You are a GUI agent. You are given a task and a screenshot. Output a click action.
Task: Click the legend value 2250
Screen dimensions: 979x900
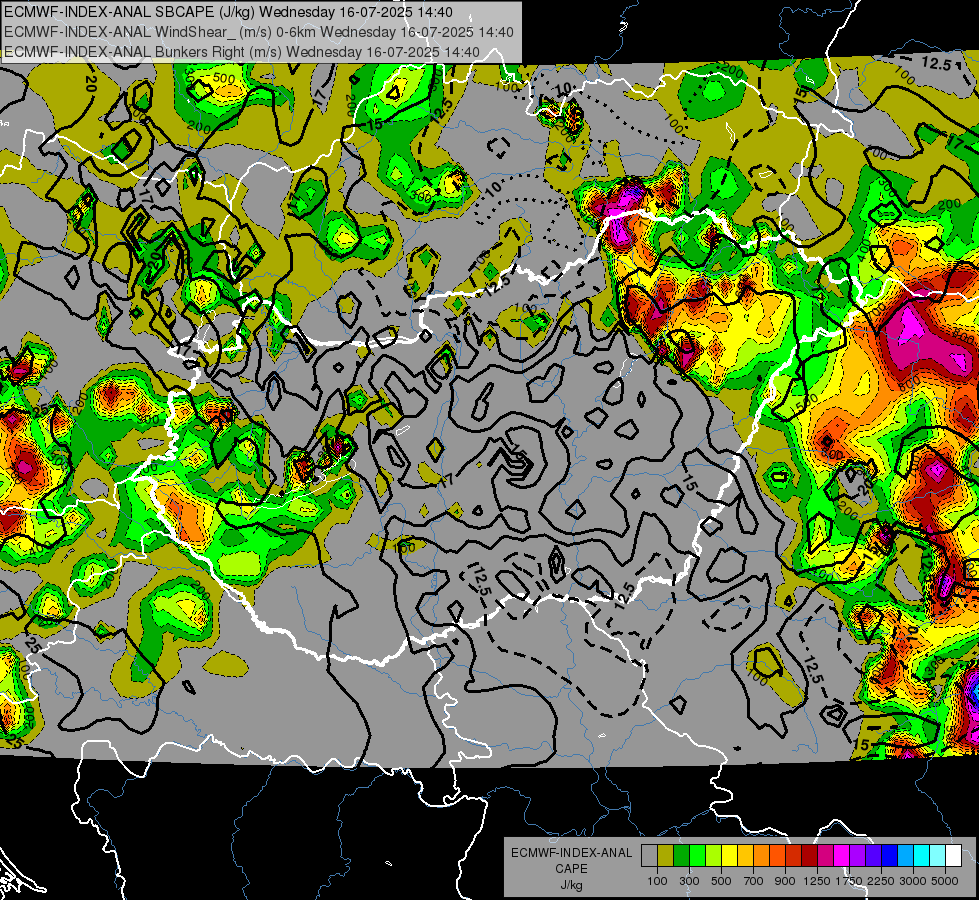pyautogui.click(x=882, y=881)
